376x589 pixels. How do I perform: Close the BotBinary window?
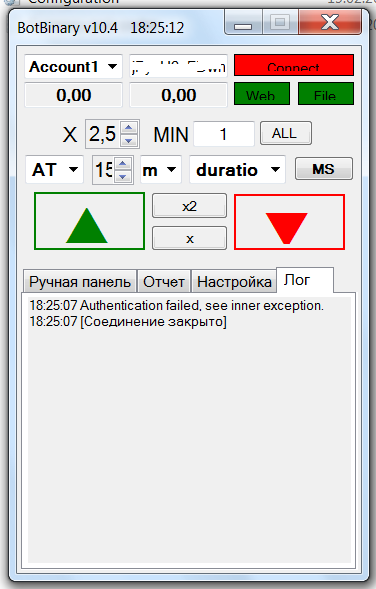click(330, 22)
